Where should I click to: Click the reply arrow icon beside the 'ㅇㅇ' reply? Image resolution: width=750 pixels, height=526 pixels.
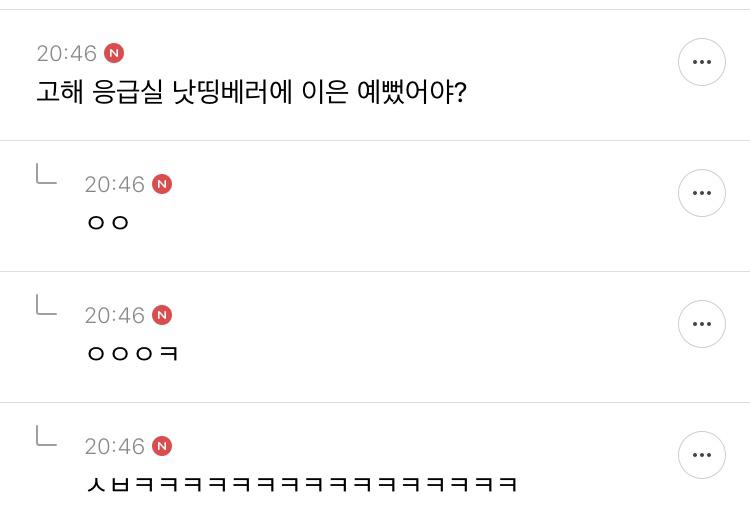[x=46, y=174]
